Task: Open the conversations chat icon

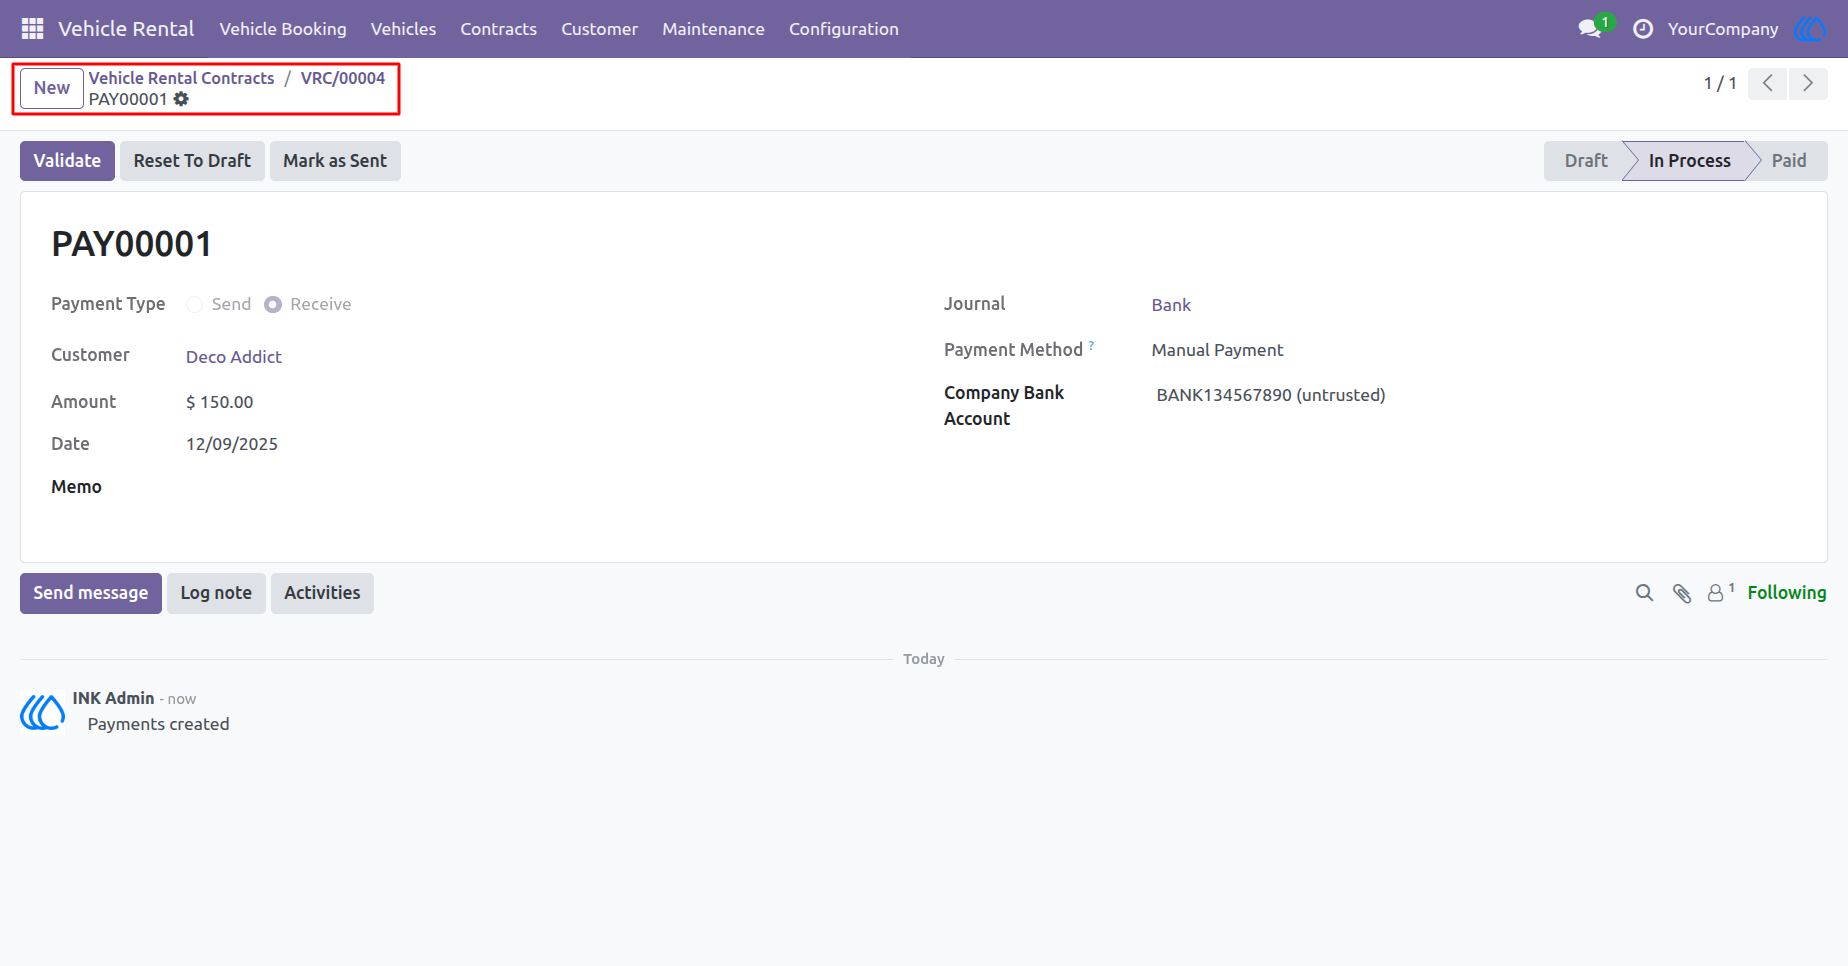Action: tap(1590, 29)
